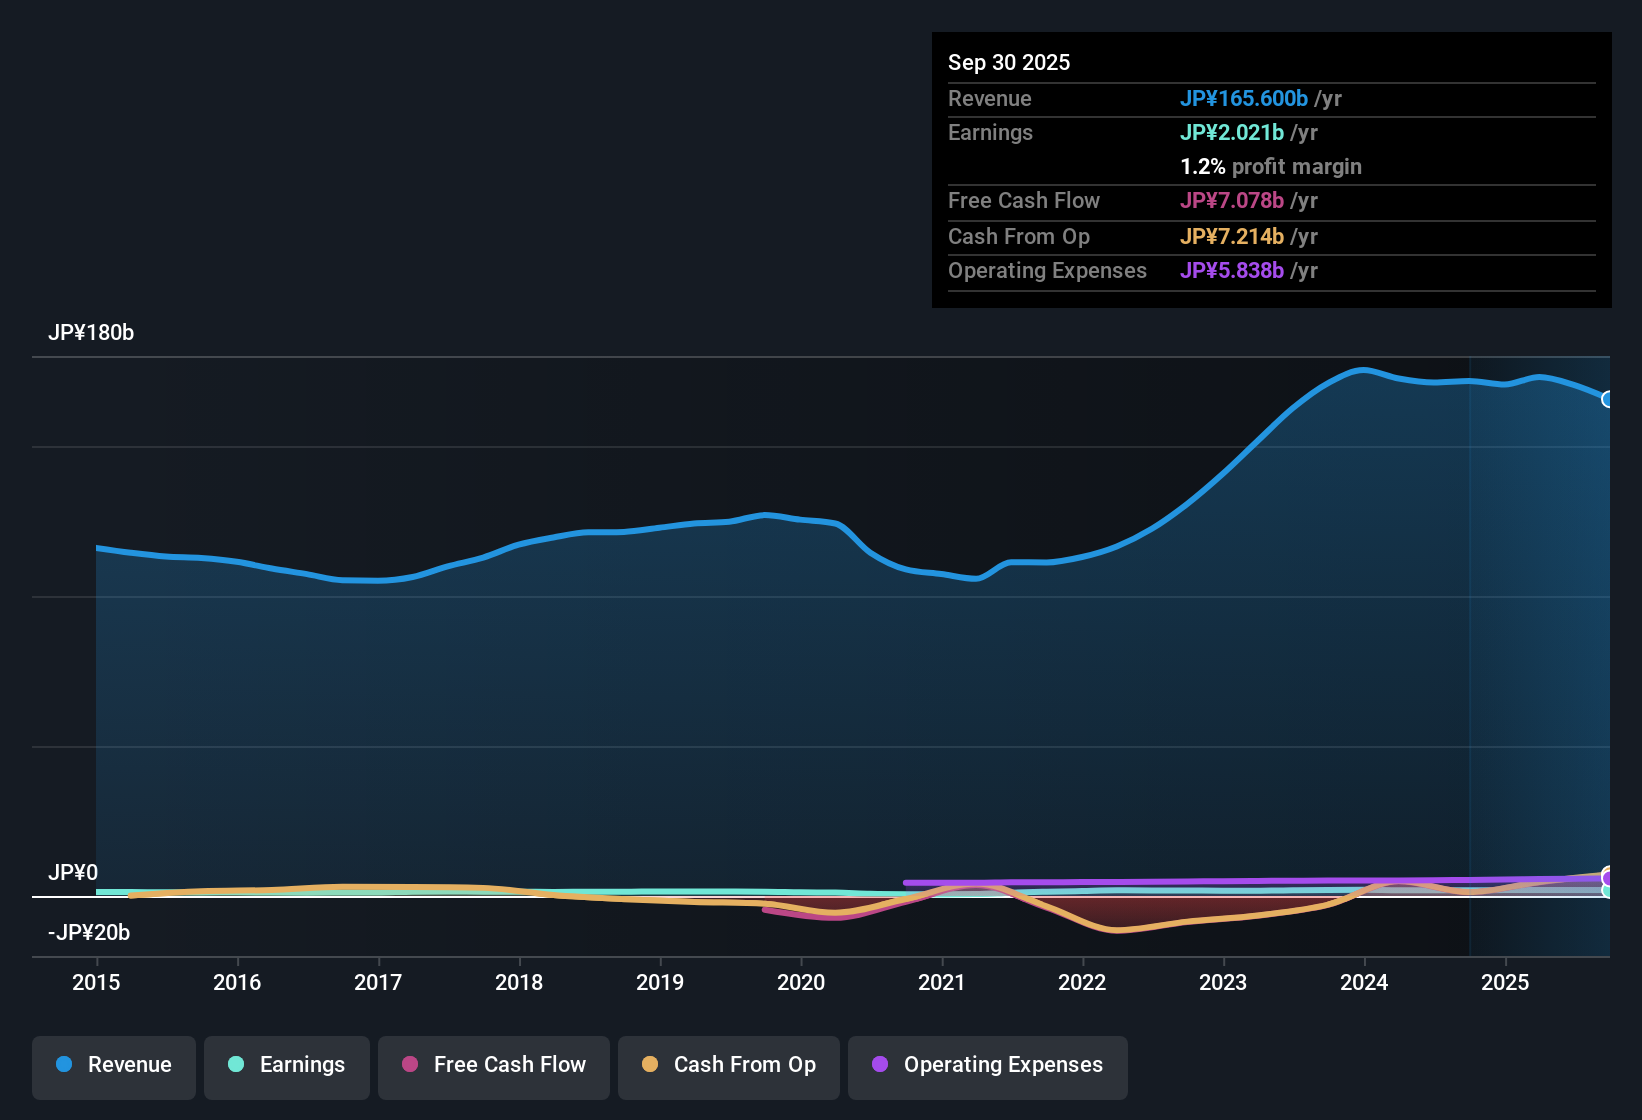Toggle off the Earnings series
This screenshot has width=1642, height=1120.
pos(286,1065)
